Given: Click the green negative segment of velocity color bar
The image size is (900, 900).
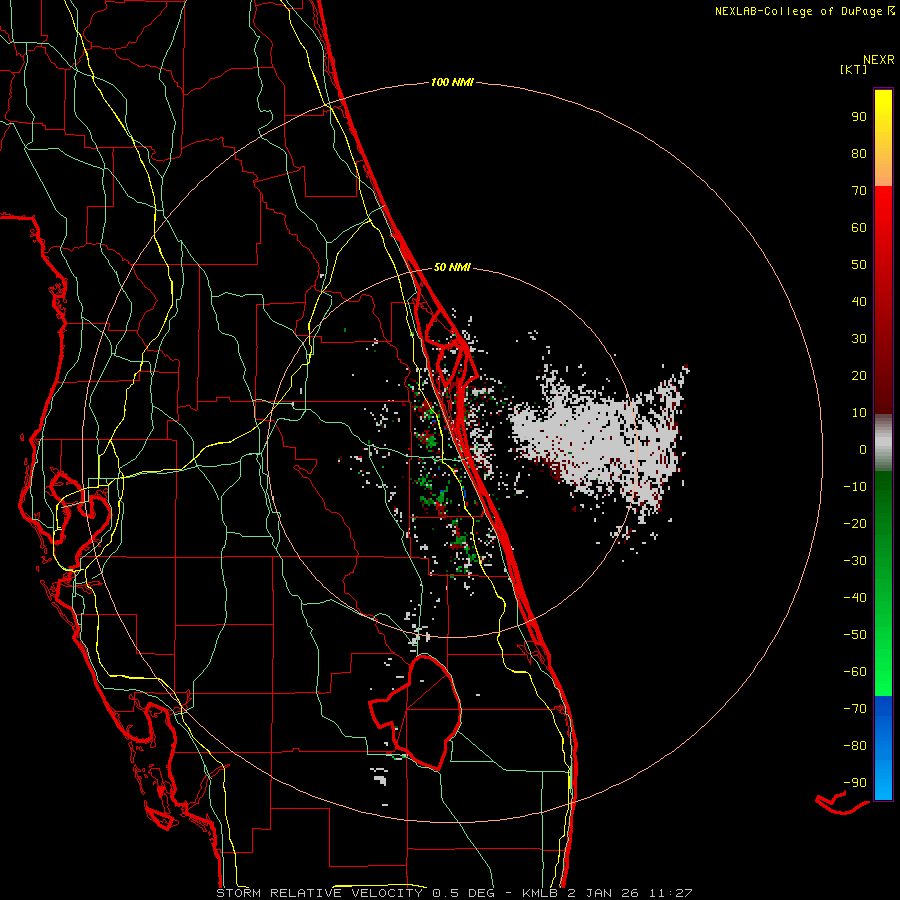Looking at the screenshot, I should [x=883, y=584].
